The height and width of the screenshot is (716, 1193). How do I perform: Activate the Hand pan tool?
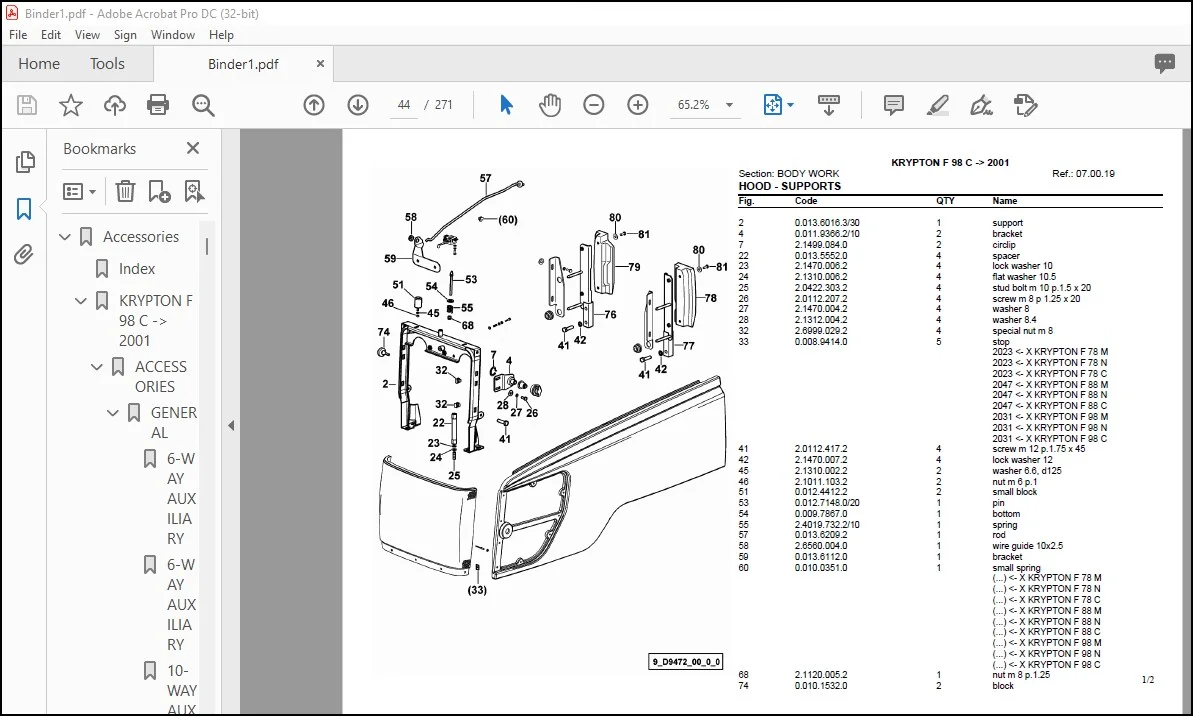coord(549,105)
